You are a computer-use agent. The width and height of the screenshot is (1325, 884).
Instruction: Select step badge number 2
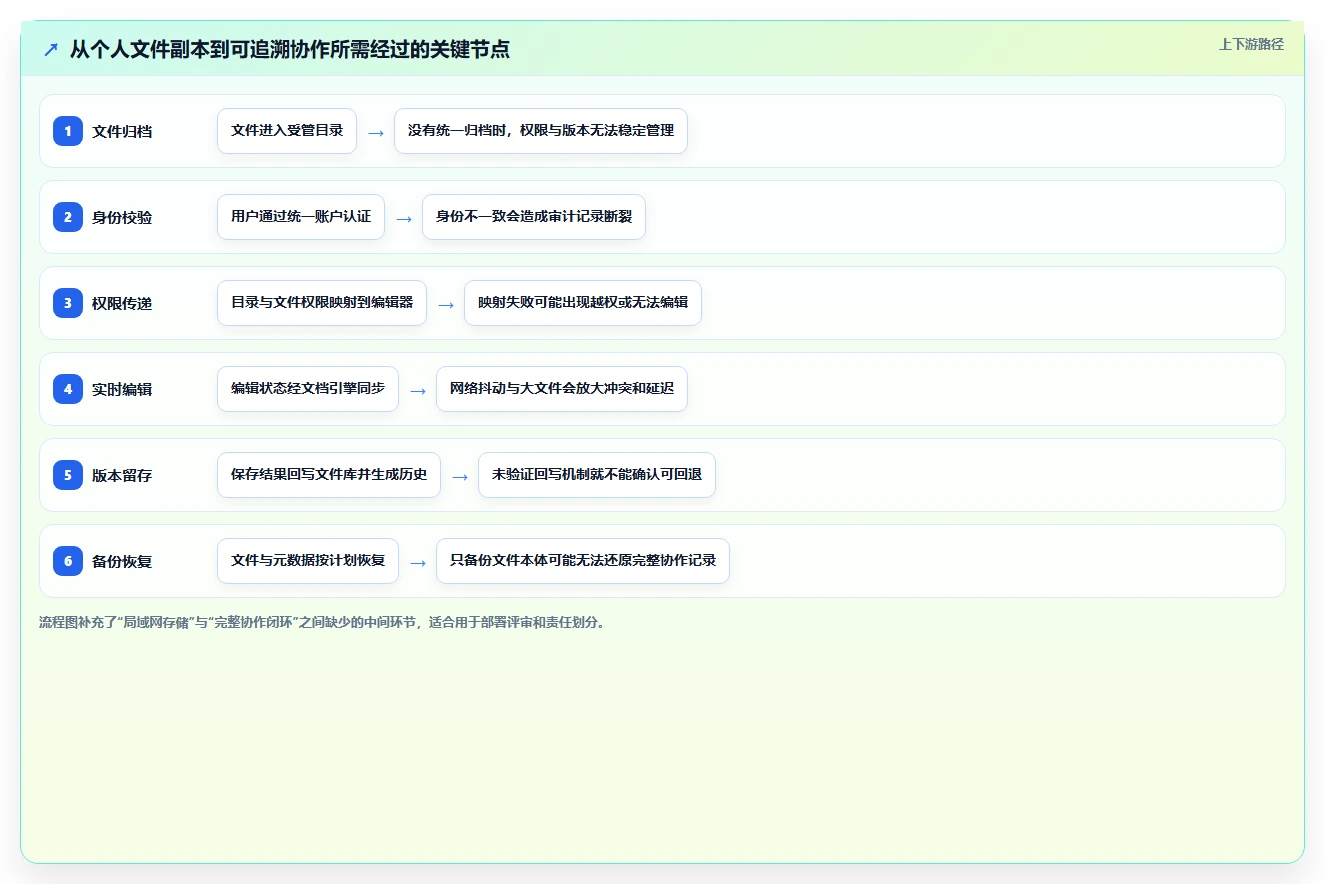[x=68, y=217]
